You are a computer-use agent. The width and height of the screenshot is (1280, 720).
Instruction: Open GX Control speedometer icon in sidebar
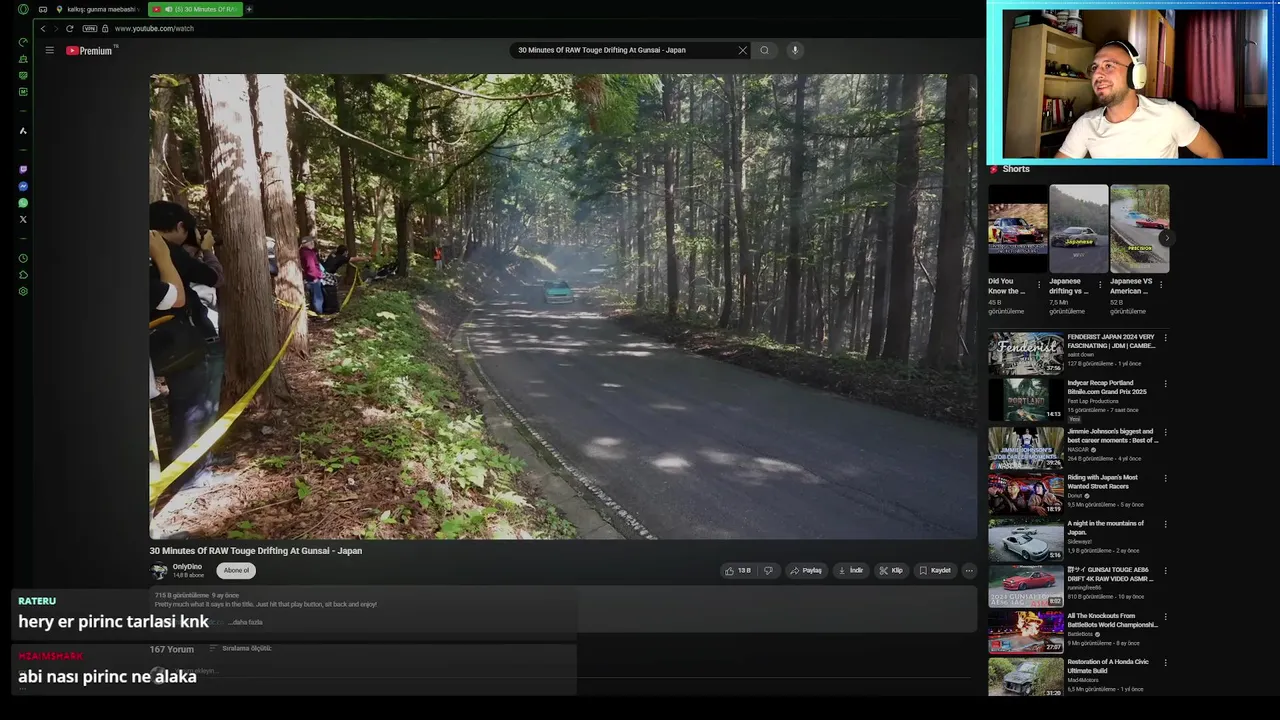[23, 42]
